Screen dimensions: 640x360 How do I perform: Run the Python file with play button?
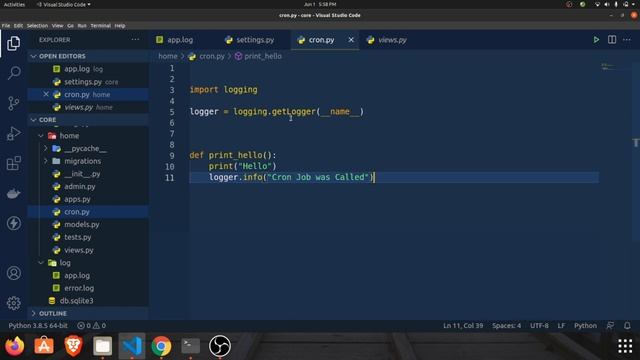tap(596, 40)
